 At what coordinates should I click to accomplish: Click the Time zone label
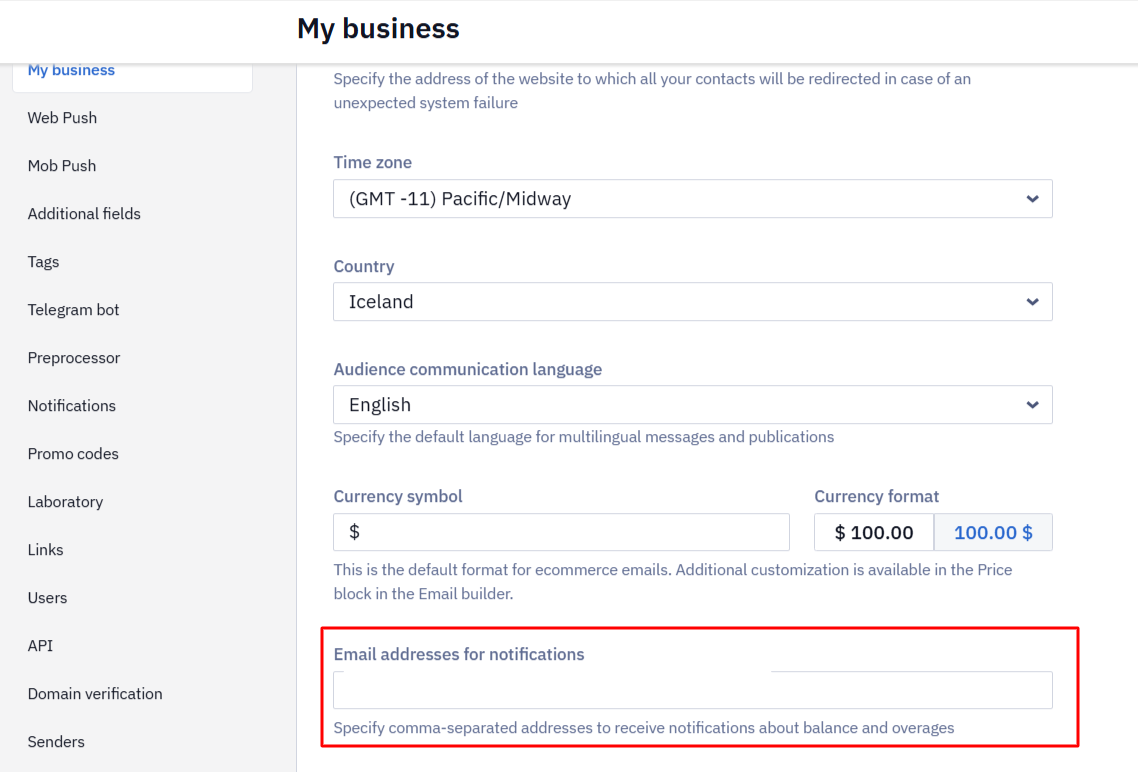coord(372,163)
